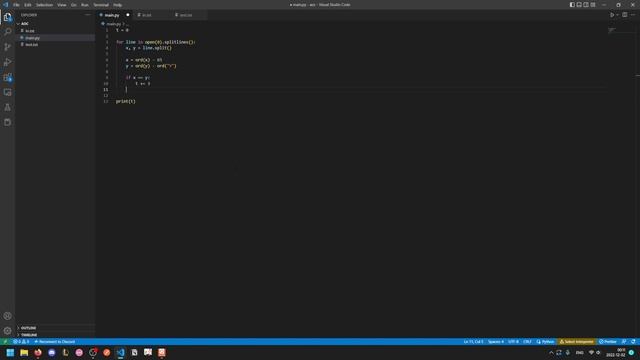Viewport: 640px width, 360px height.
Task: Place cursor on the print(t) line
Action: click(126, 101)
